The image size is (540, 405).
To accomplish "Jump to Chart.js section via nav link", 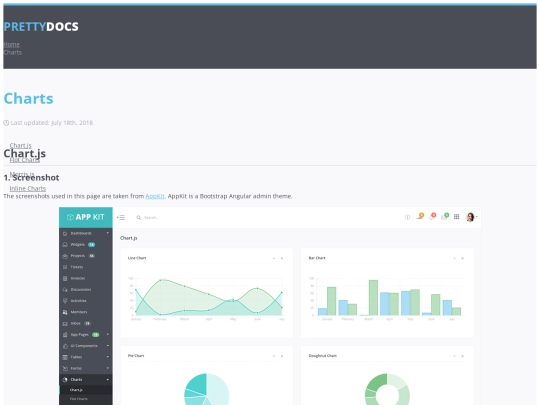I will pyautogui.click(x=20, y=145).
